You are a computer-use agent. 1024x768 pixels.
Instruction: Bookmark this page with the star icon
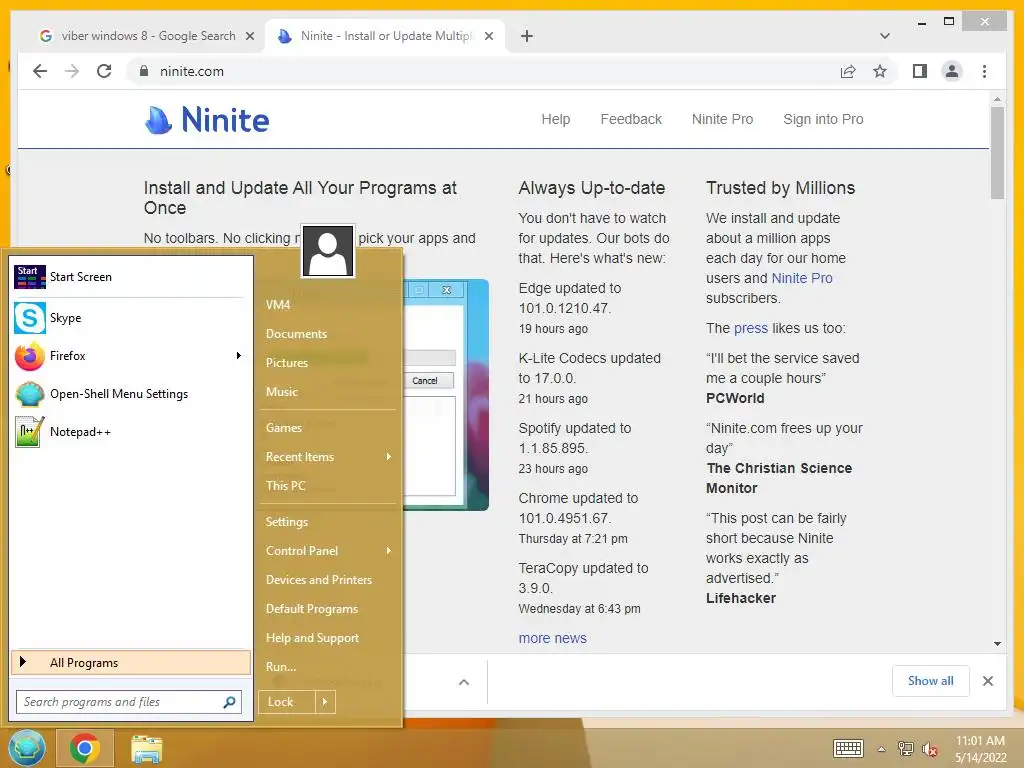(x=880, y=71)
